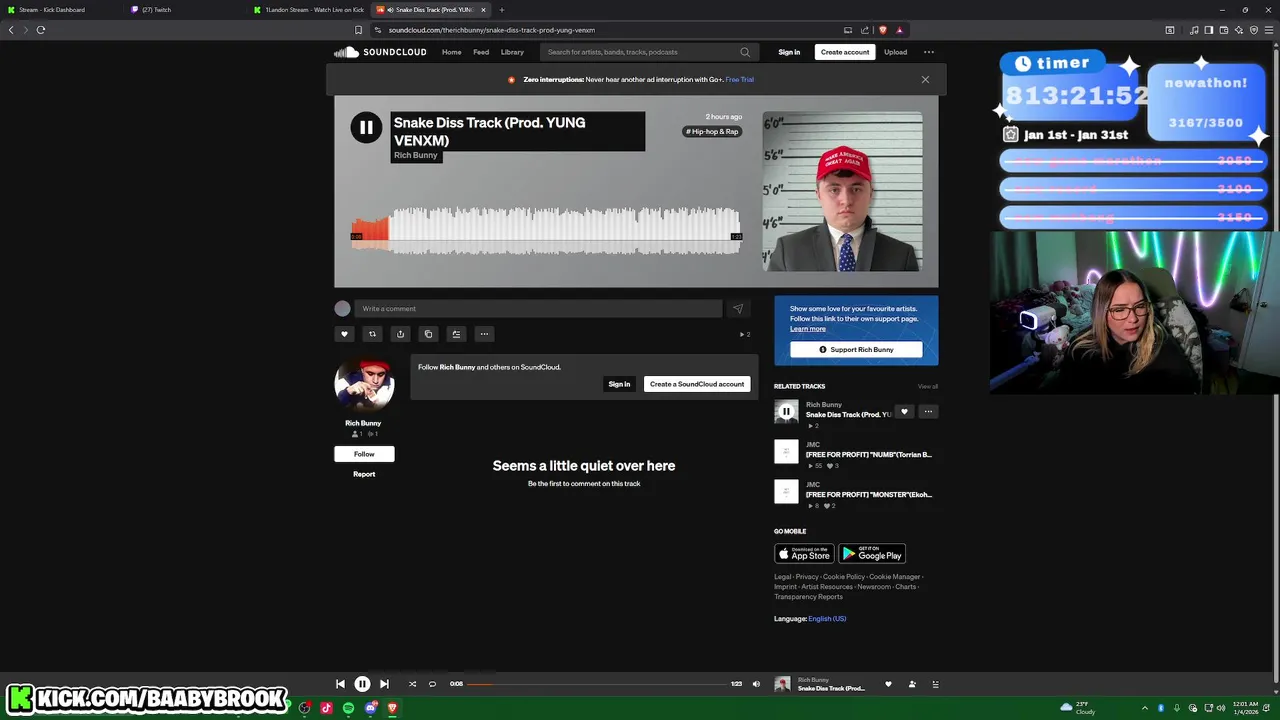This screenshot has width=1280, height=720.
Task: Open the Brave main hamburger menu
Action: 1271,30
